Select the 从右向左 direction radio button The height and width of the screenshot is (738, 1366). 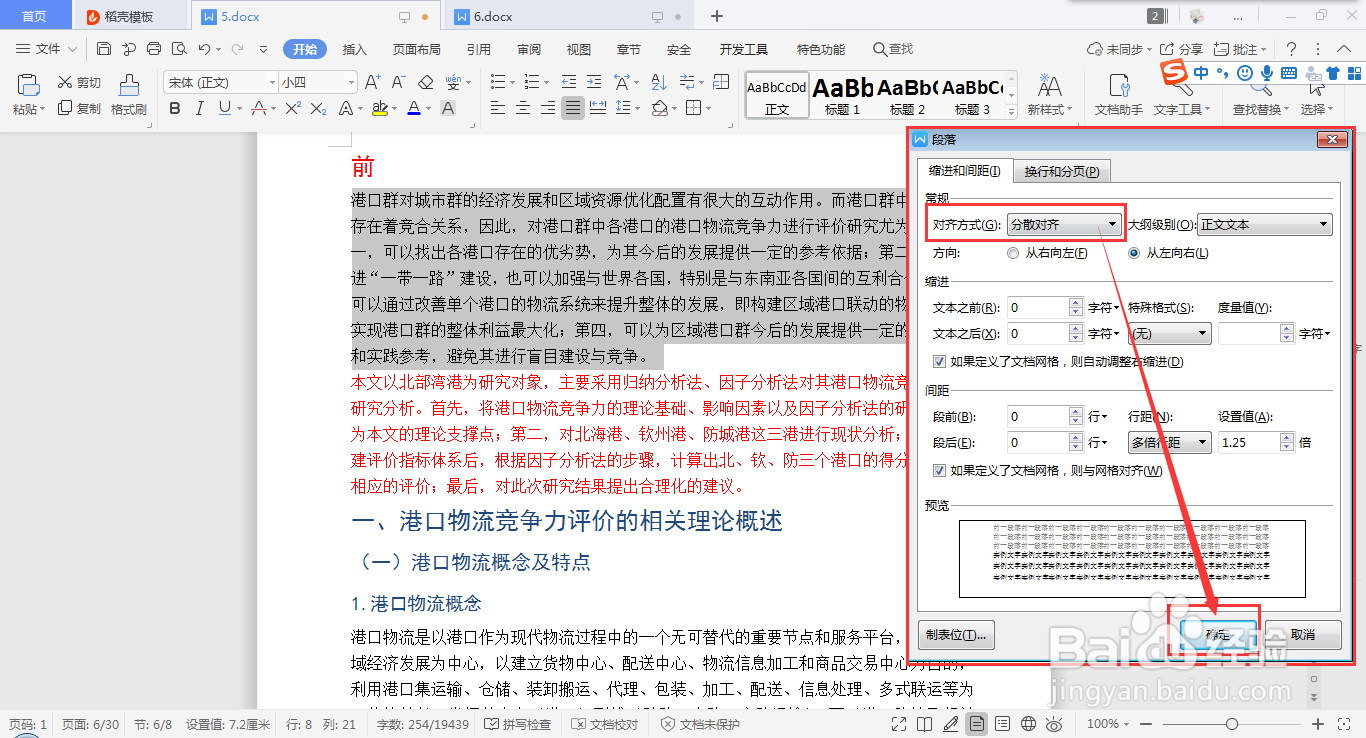[1012, 252]
